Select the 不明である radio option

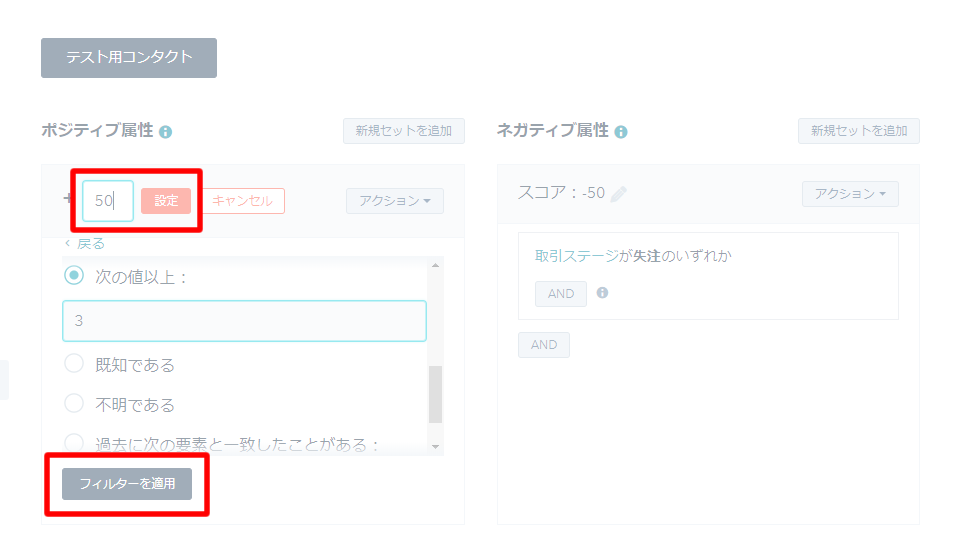coord(74,403)
